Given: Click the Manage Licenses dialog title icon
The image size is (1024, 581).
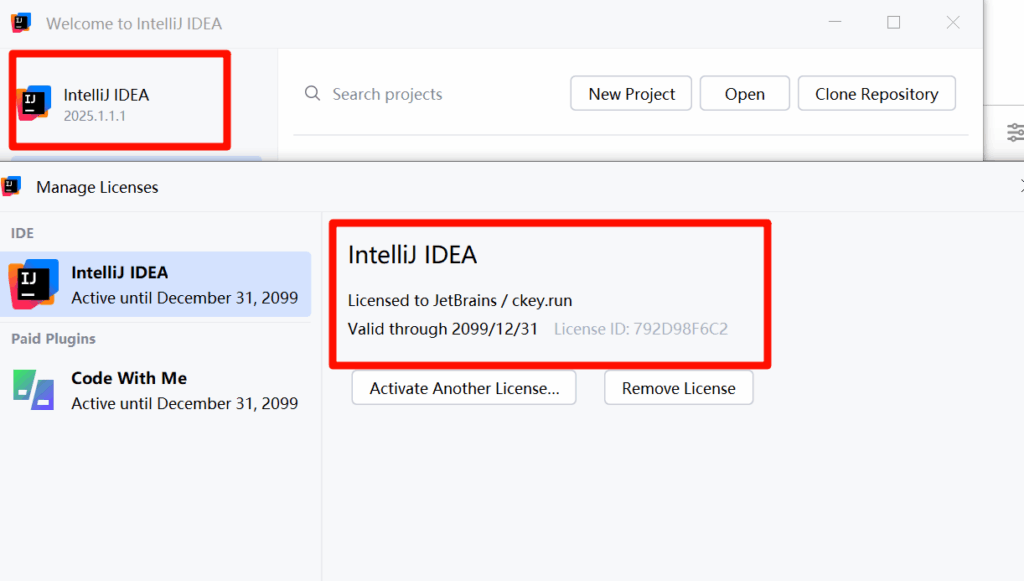Looking at the screenshot, I should 12,187.
